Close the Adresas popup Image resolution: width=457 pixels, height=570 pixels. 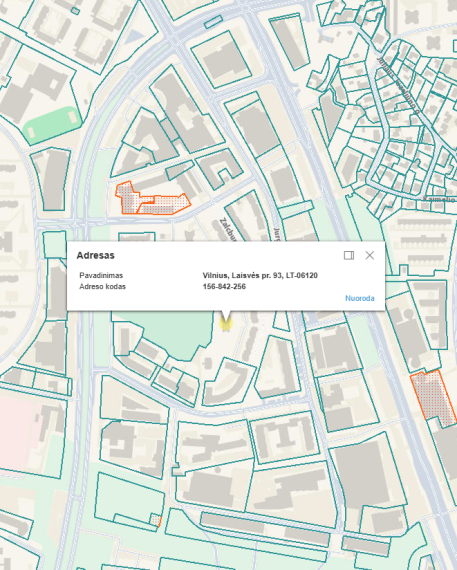pyautogui.click(x=369, y=255)
